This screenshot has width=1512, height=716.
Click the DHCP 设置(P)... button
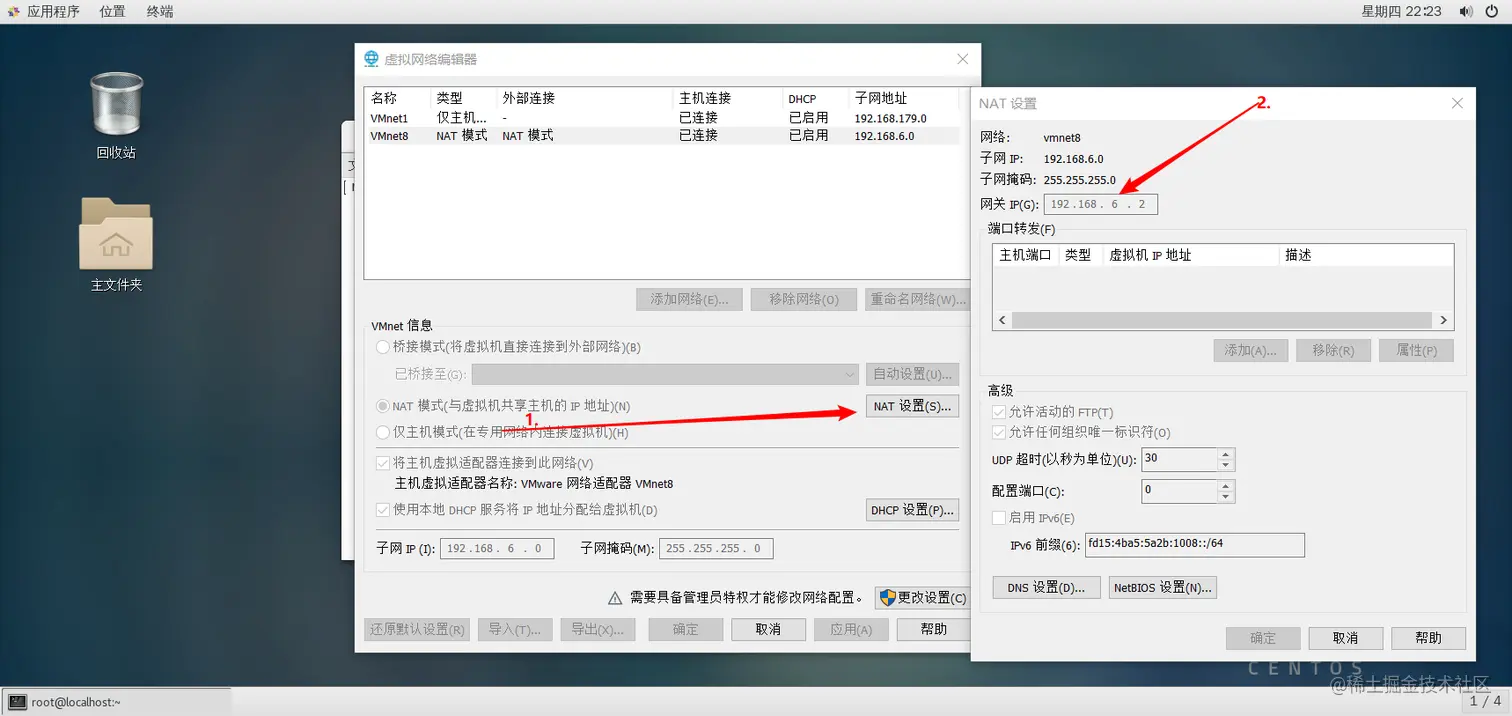click(912, 510)
